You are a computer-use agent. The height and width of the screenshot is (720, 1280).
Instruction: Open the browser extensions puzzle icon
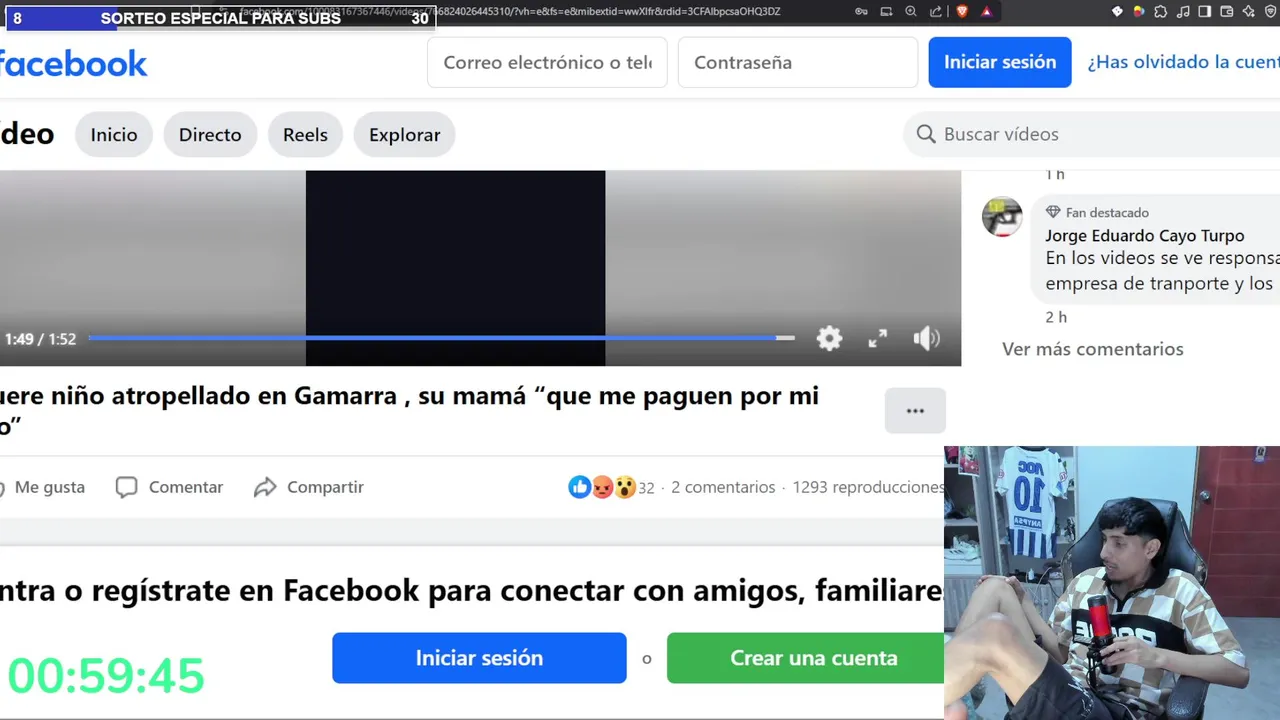pyautogui.click(x=1160, y=11)
